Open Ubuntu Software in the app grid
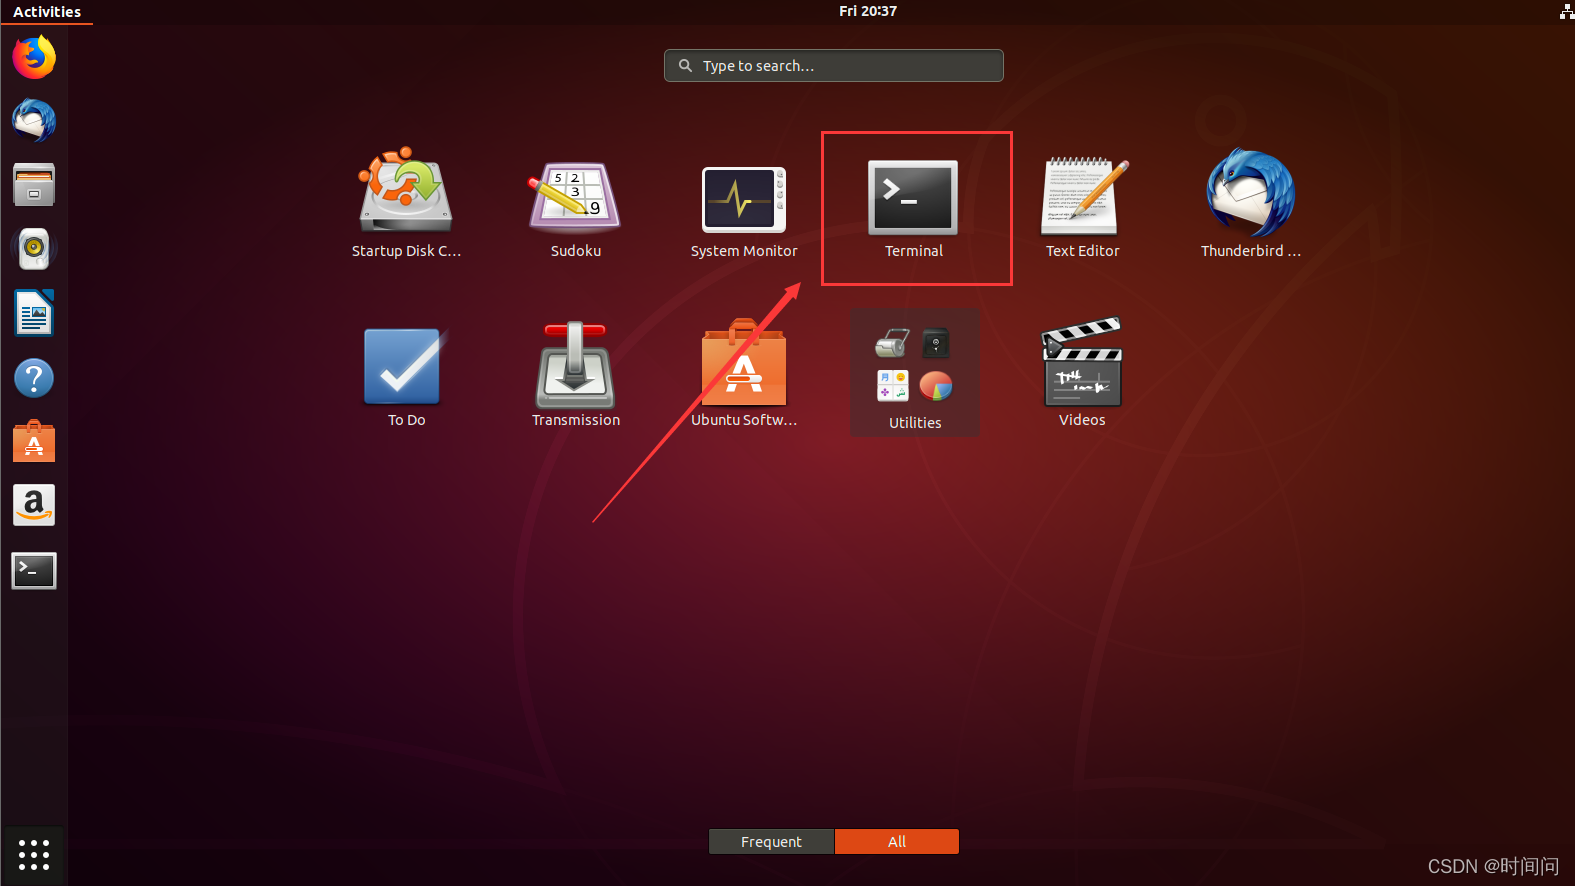Image resolution: width=1575 pixels, height=886 pixels. click(744, 374)
